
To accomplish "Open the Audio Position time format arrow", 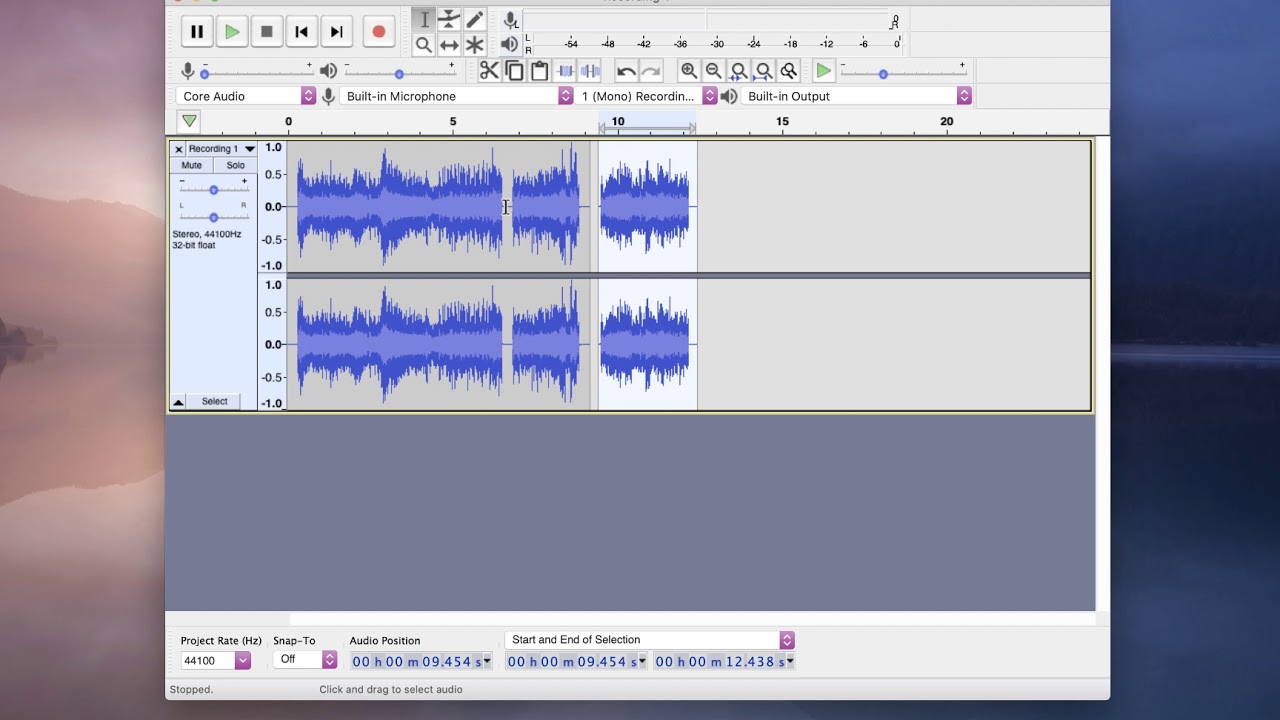I will coord(487,661).
